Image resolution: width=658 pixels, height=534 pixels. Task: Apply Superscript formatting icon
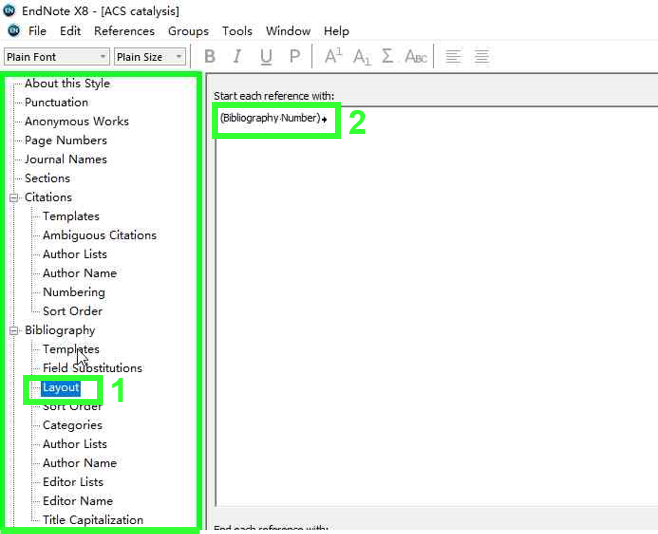[x=333, y=57]
